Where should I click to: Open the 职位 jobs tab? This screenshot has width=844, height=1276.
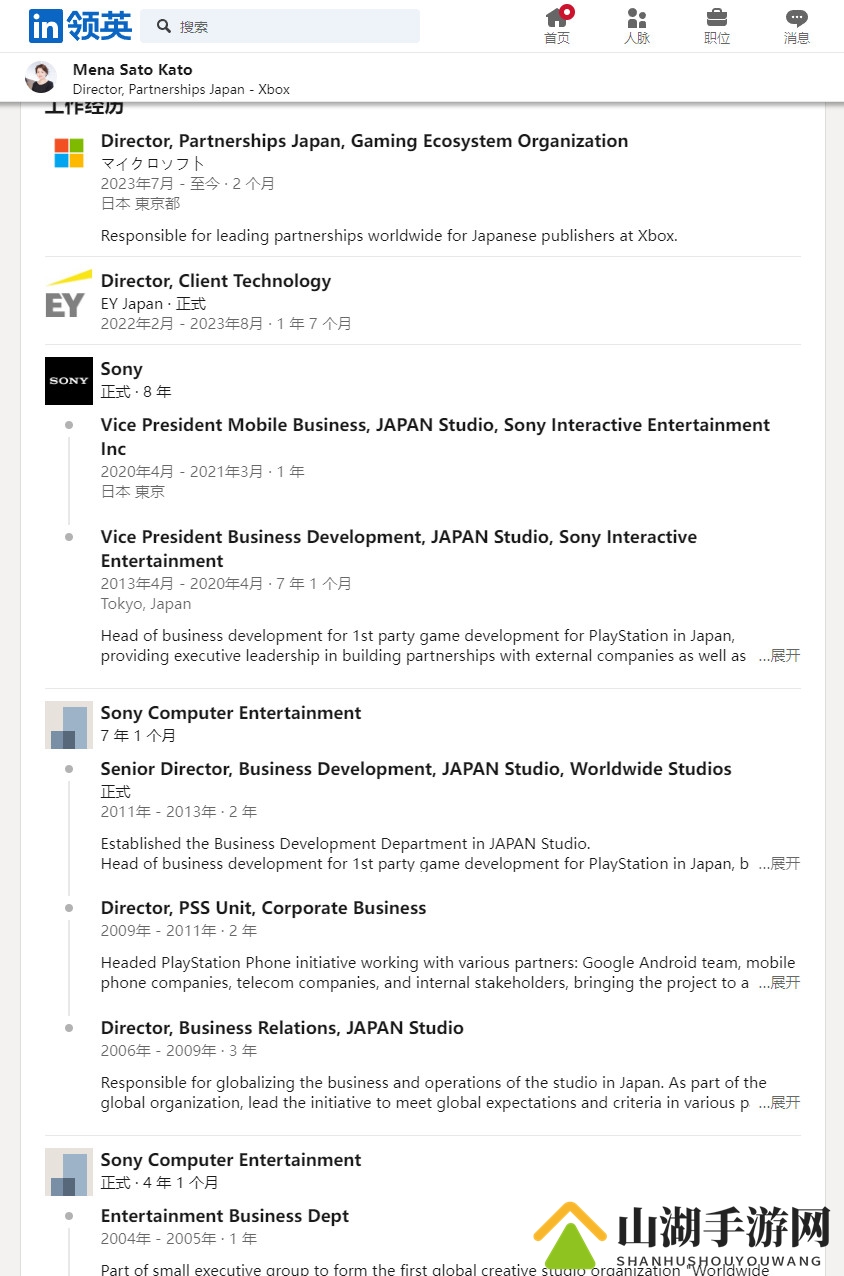tap(717, 26)
